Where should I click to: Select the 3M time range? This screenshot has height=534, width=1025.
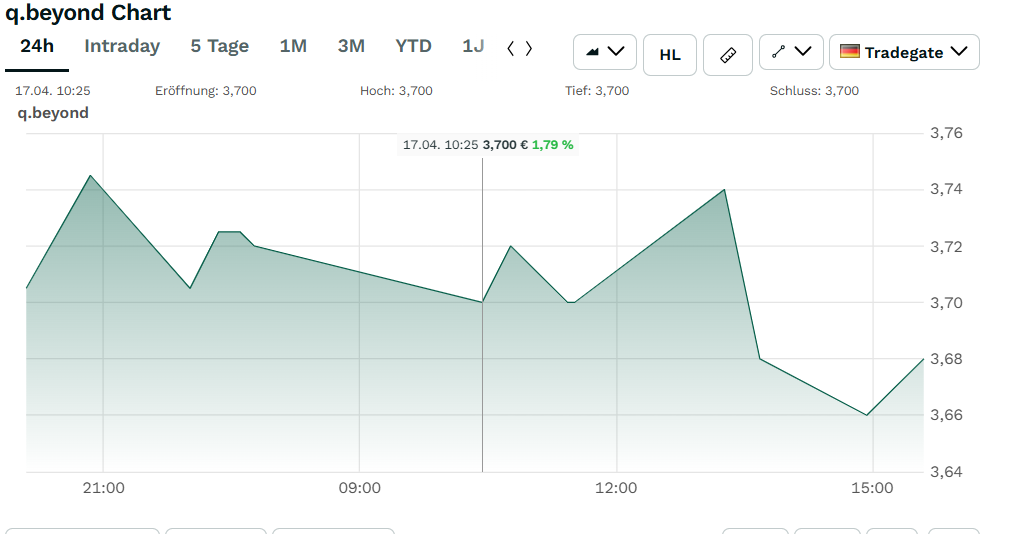(351, 46)
